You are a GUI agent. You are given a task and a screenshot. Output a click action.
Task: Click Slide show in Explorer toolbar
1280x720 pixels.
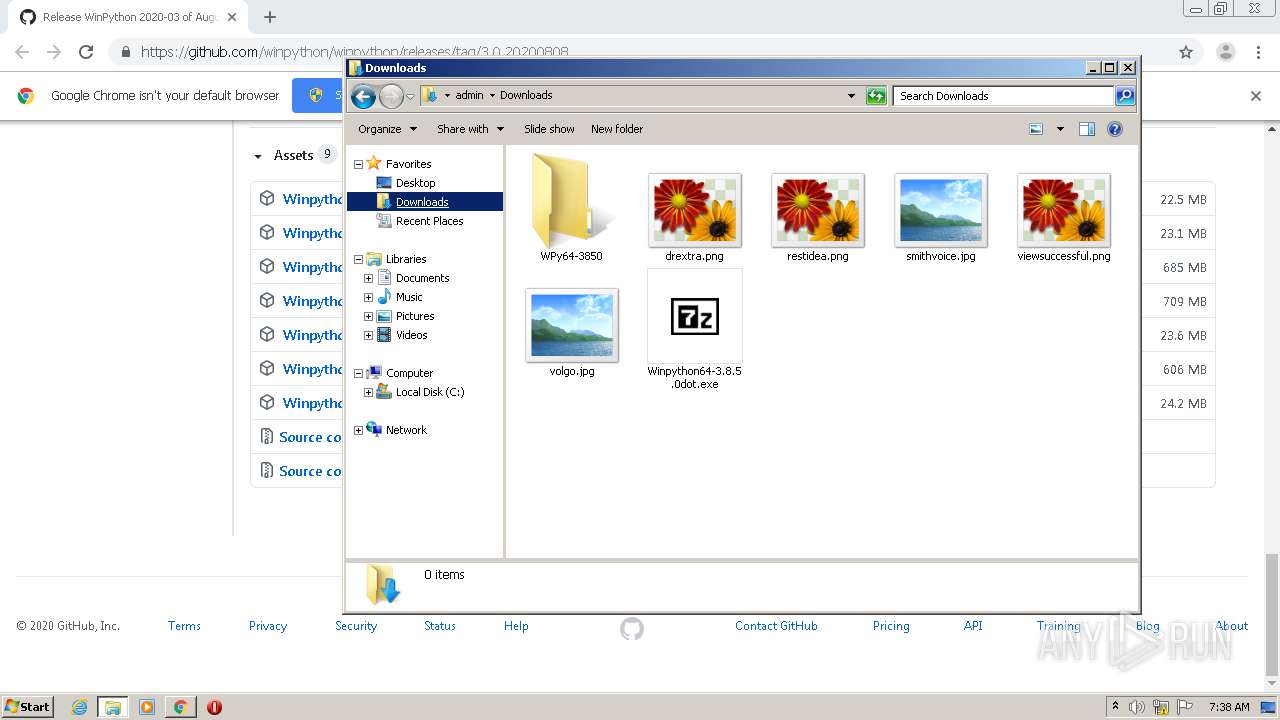pos(549,129)
